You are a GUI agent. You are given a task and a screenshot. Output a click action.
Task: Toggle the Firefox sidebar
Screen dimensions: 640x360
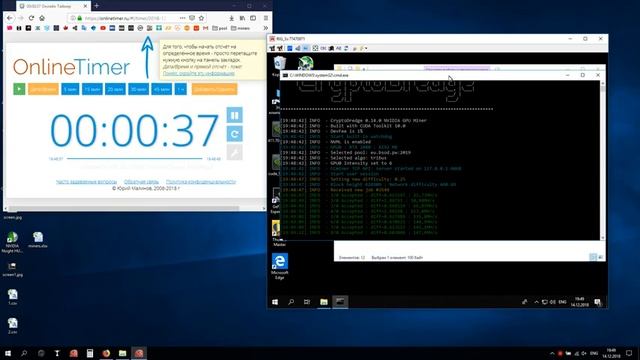click(253, 18)
